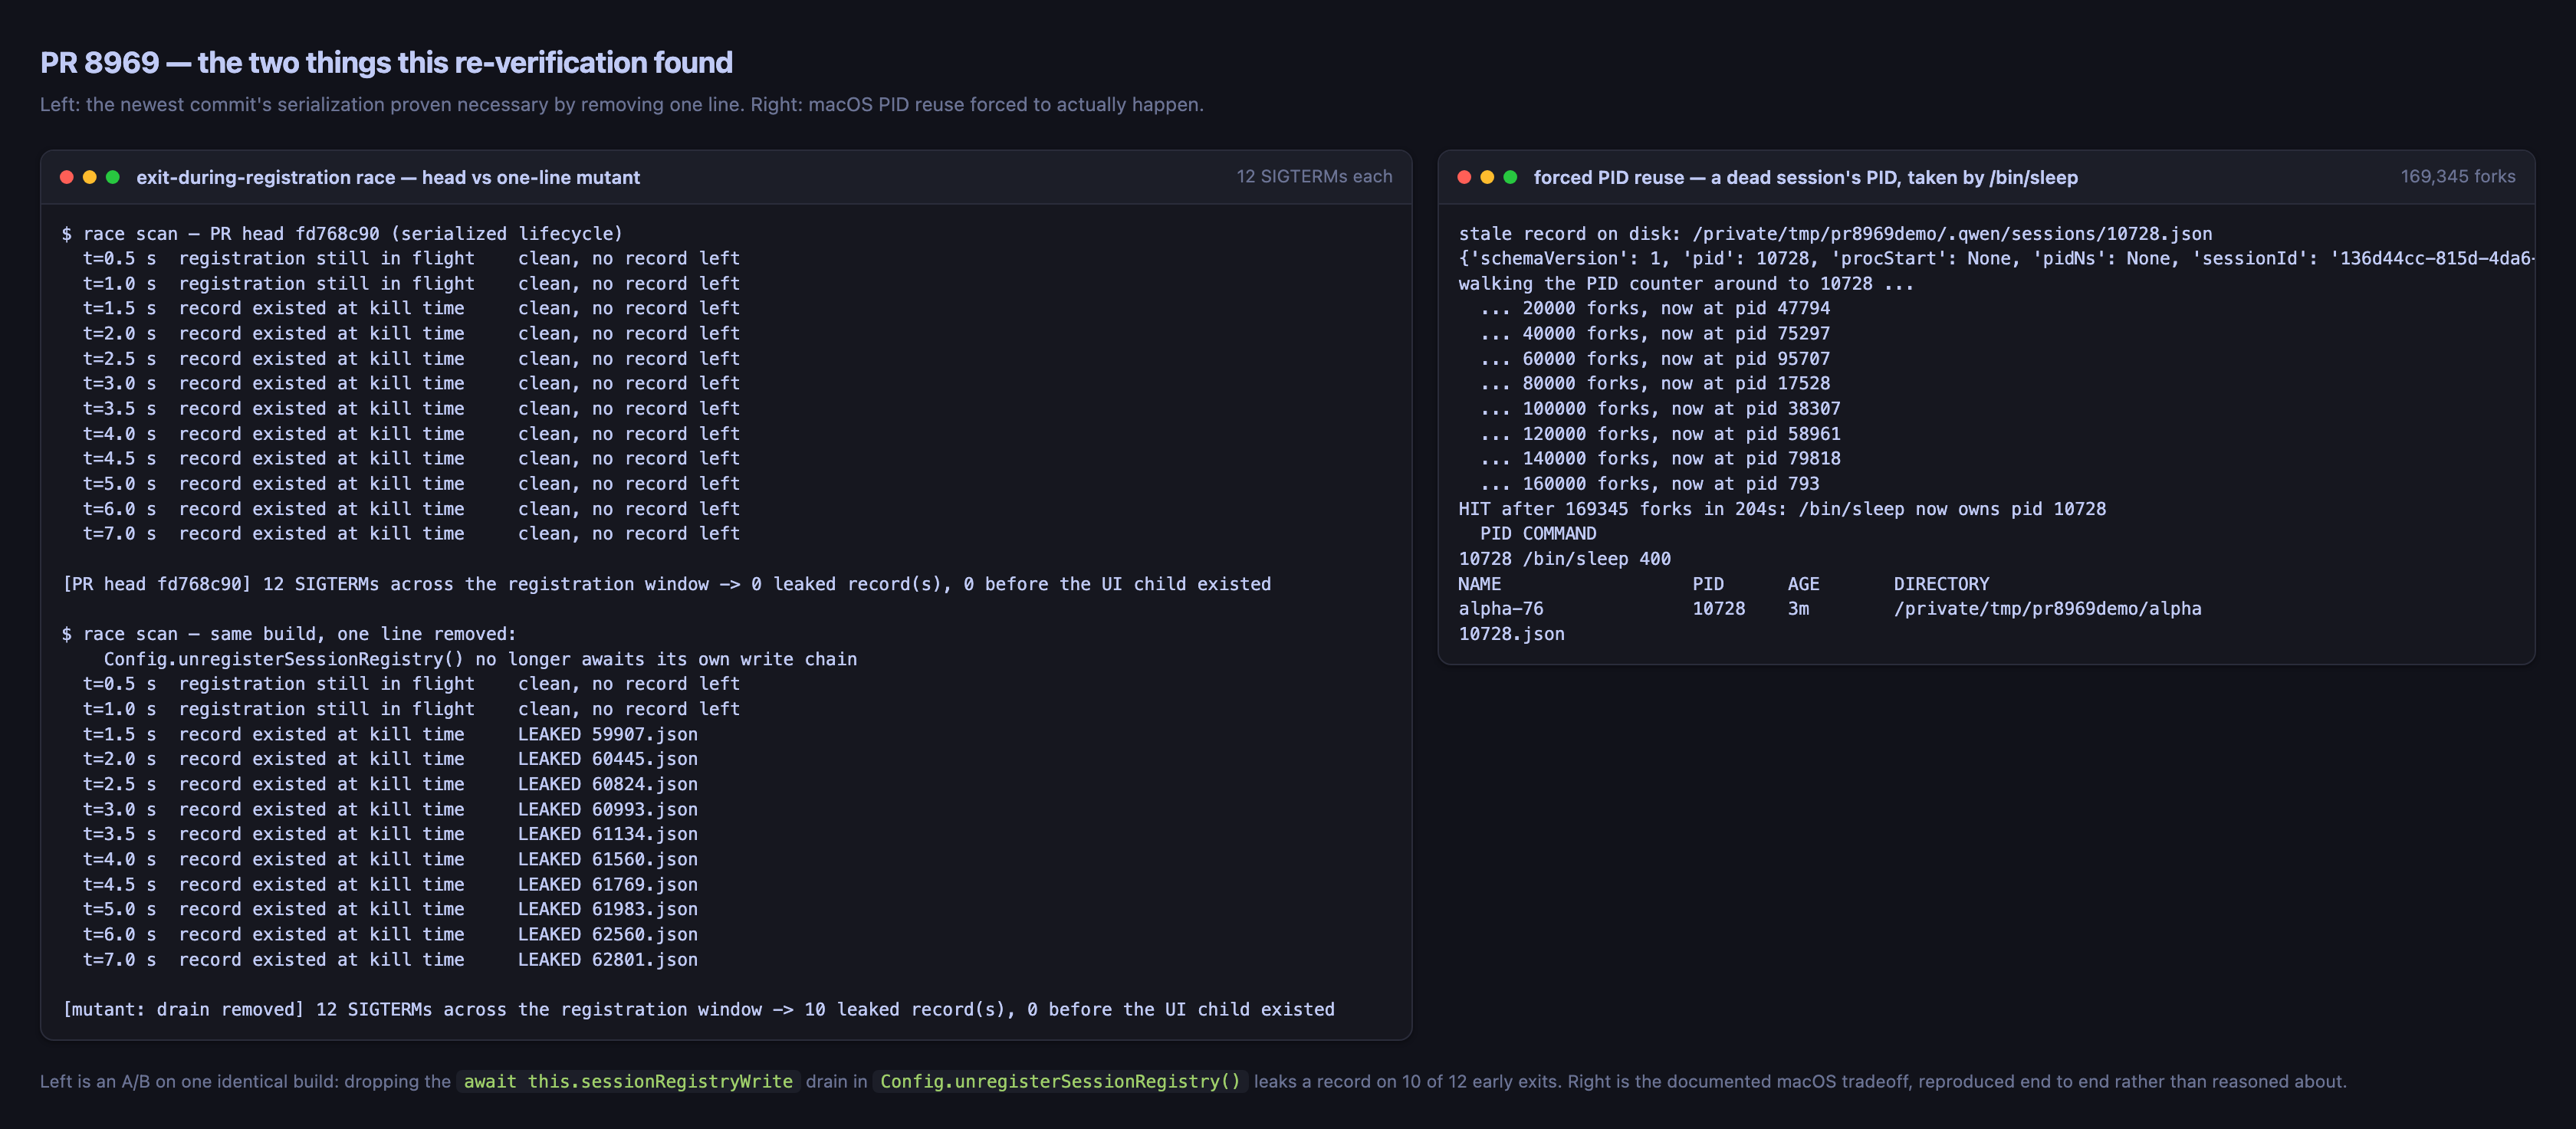2576x1129 pixels.
Task: Click 'alpha-76' session name
Action: (1501, 608)
